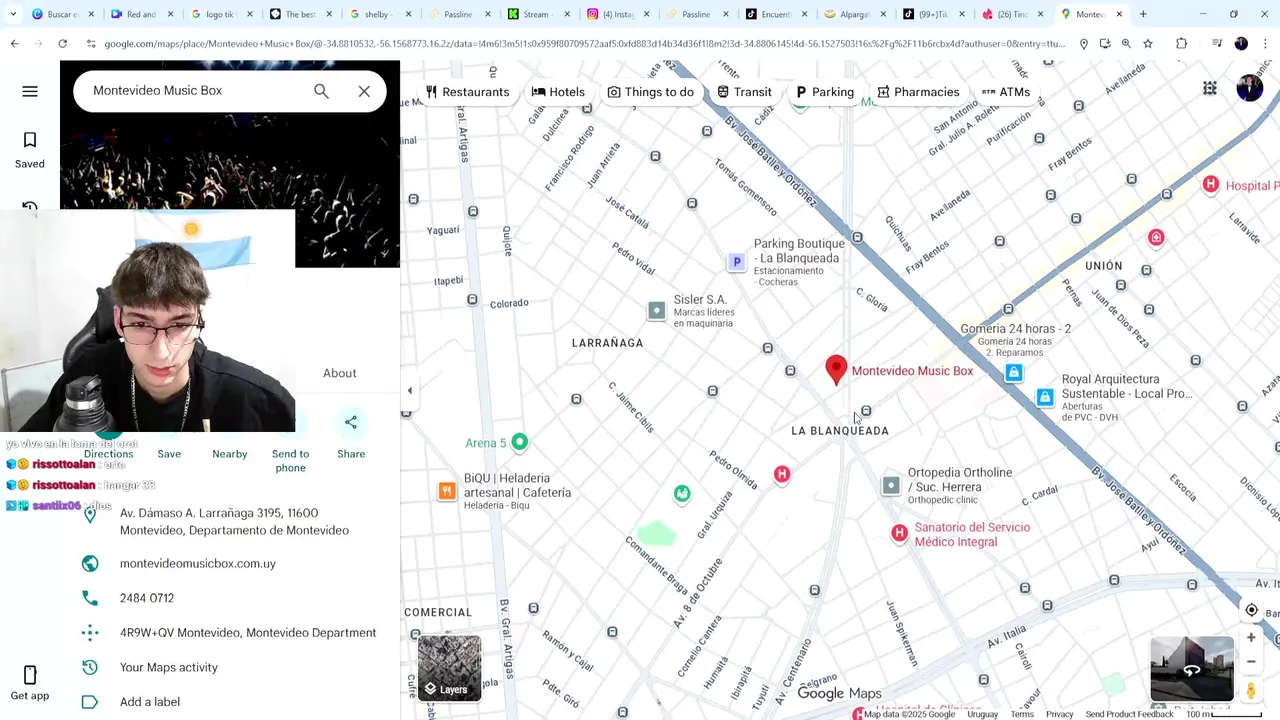The width and height of the screenshot is (1280, 720).
Task: Click the Get app button
Action: (30, 683)
